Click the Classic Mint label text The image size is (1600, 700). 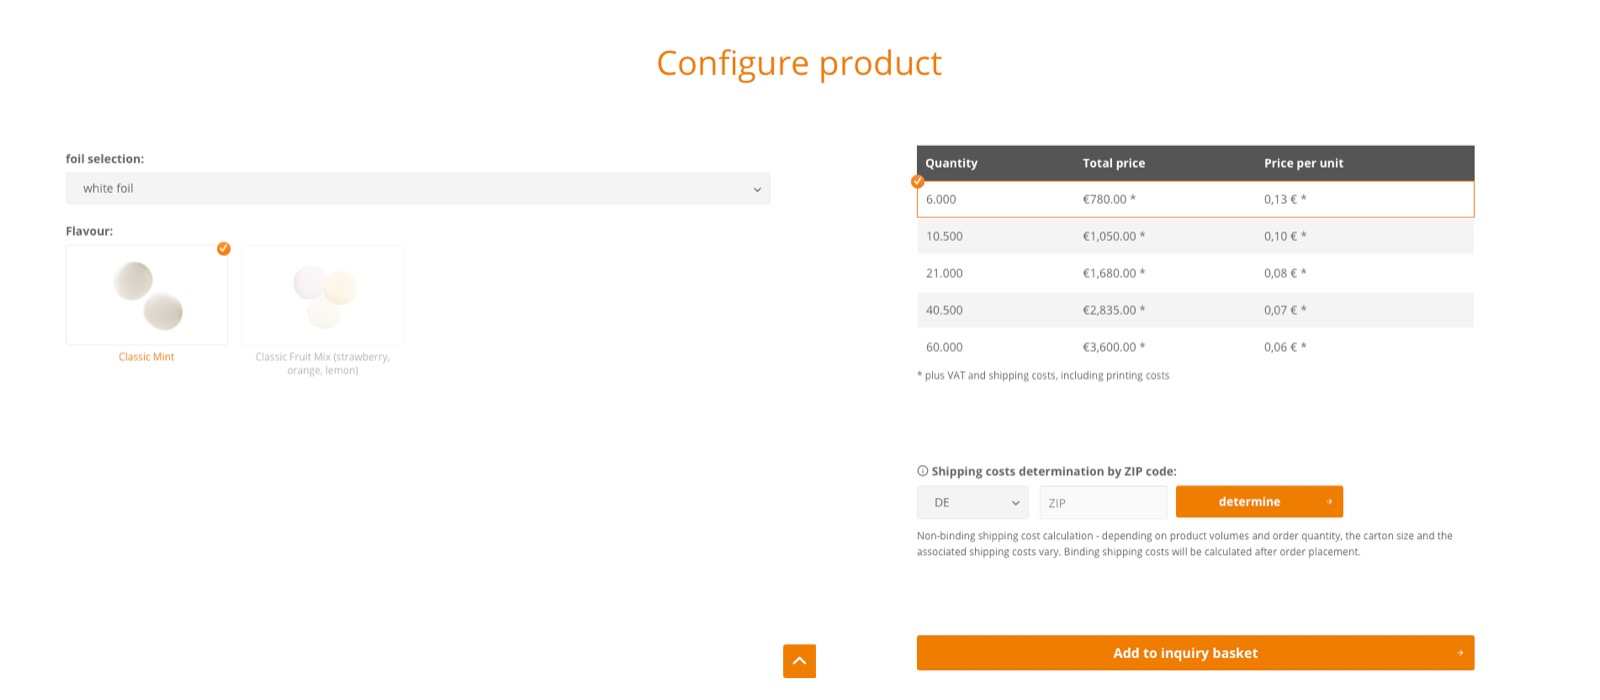[x=147, y=357]
